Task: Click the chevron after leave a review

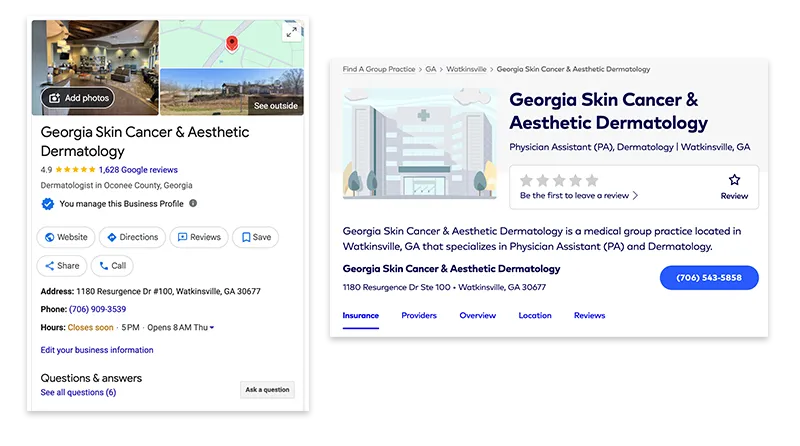Action: click(635, 195)
